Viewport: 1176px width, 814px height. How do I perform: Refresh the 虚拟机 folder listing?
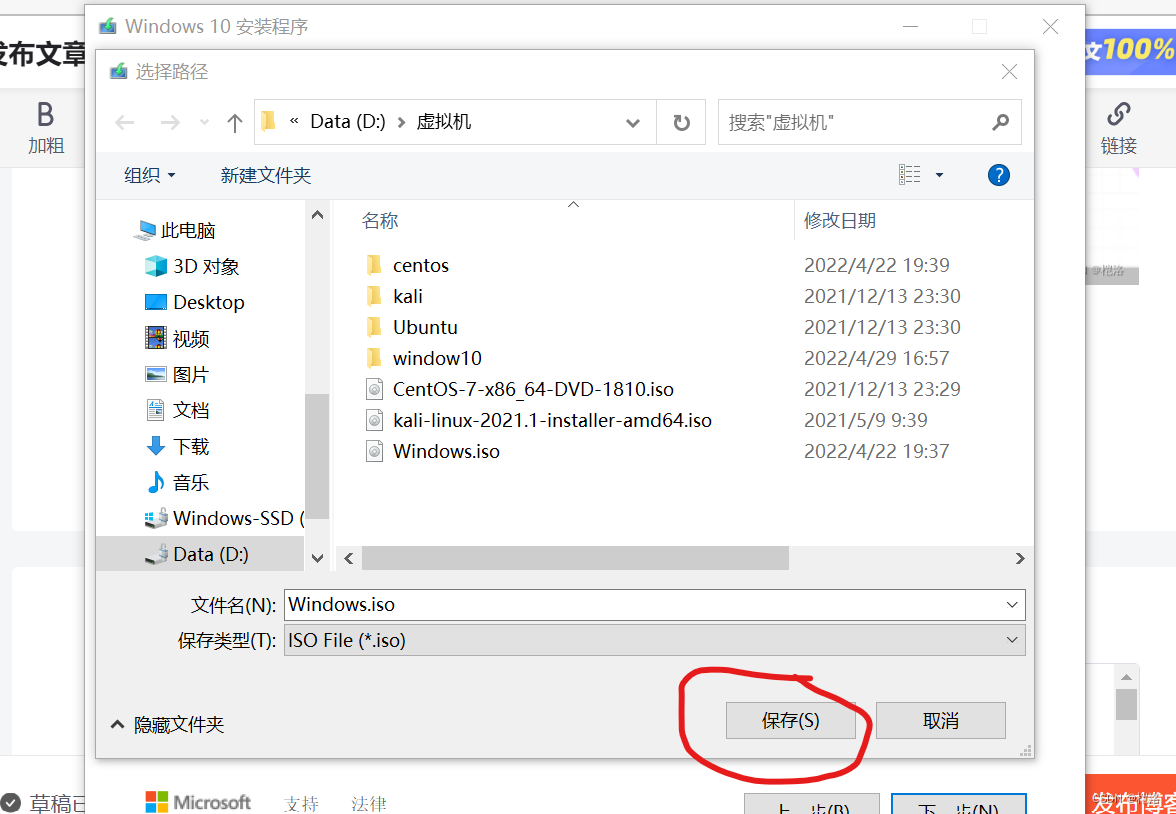click(x=681, y=122)
